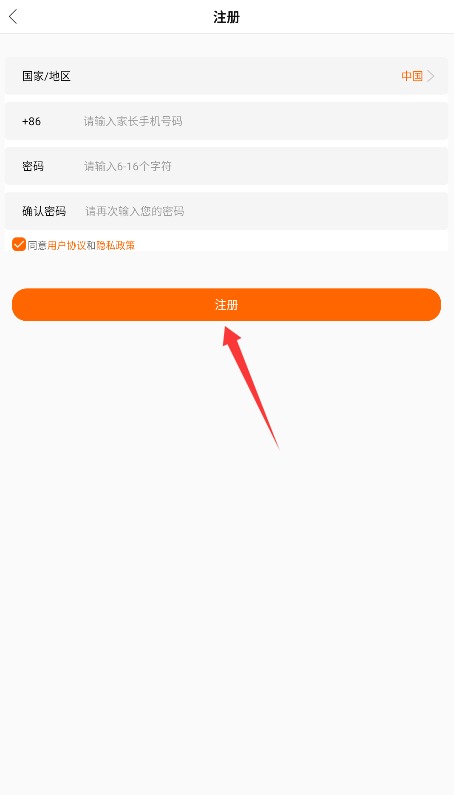Select the 国家/地区 row label
This screenshot has height=795, width=454.
pos(46,76)
